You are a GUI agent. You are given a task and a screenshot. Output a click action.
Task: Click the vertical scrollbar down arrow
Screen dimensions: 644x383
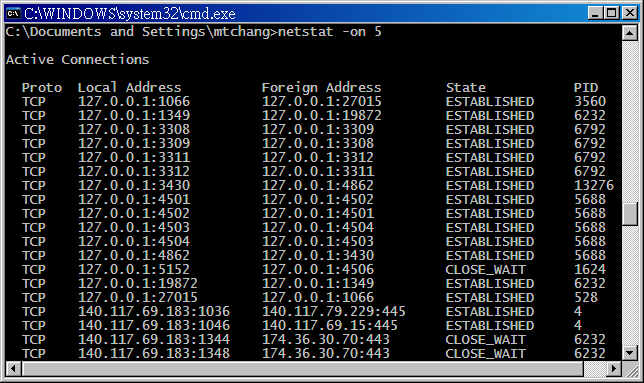630,353
